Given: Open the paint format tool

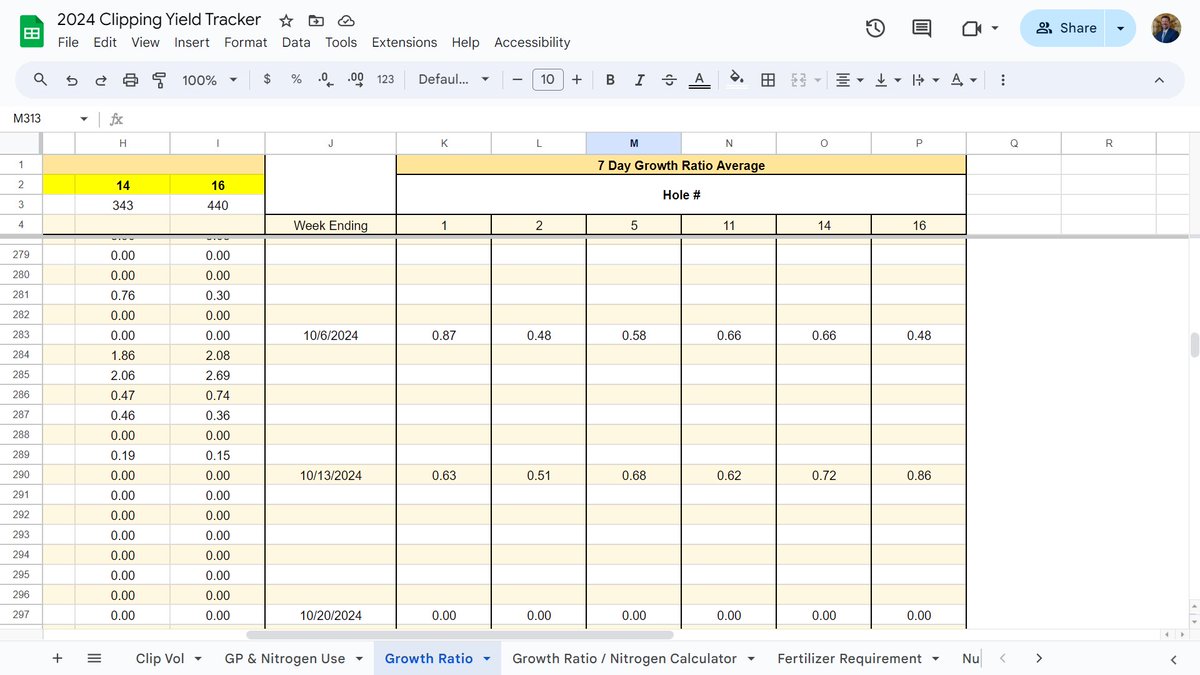Looking at the screenshot, I should tap(159, 79).
